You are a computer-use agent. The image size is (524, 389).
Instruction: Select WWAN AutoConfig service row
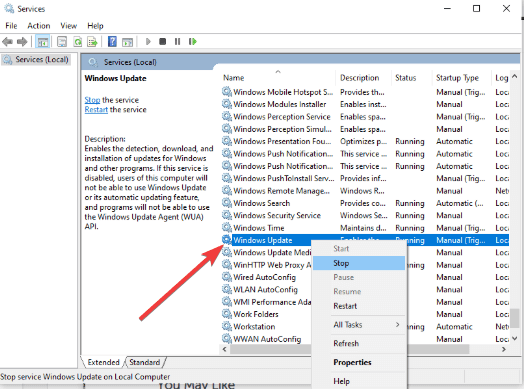pos(267,339)
